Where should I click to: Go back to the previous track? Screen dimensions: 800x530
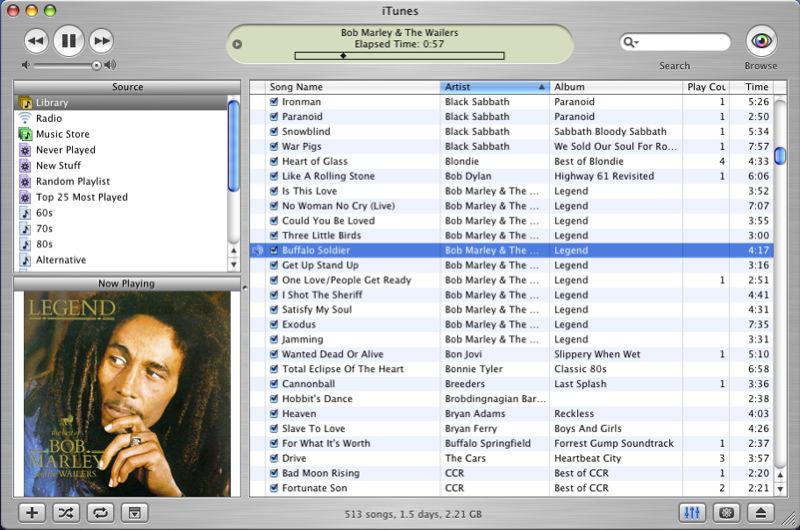pos(36,41)
